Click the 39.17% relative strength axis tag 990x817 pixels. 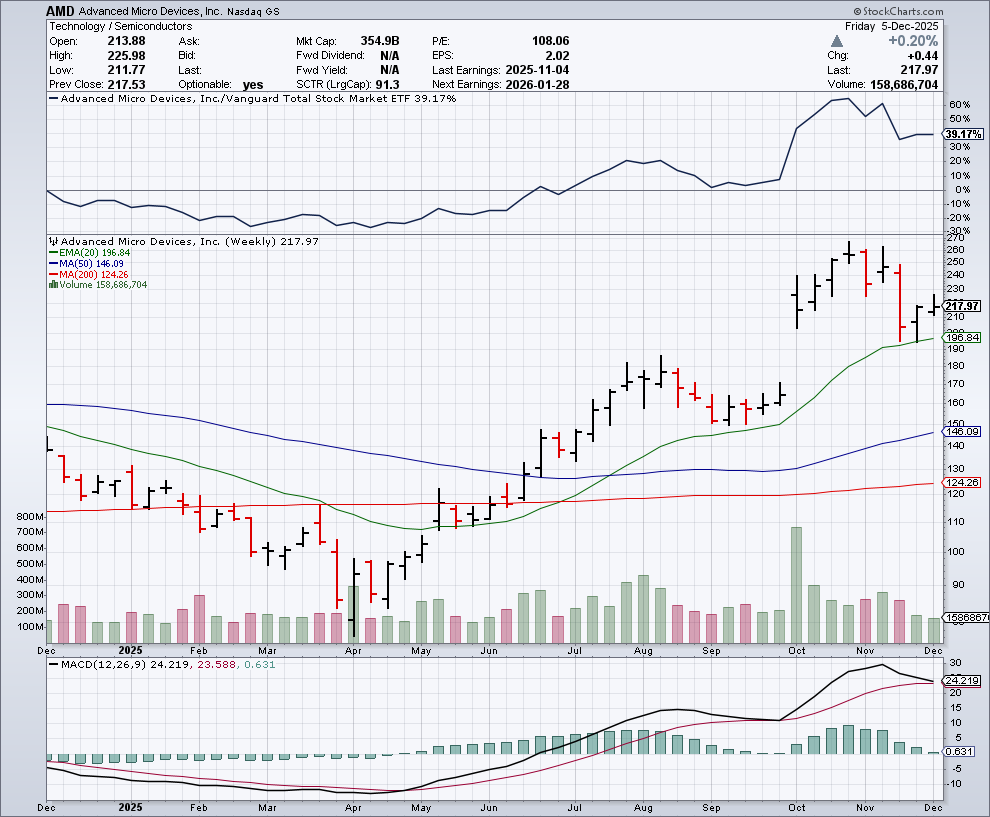click(961, 134)
